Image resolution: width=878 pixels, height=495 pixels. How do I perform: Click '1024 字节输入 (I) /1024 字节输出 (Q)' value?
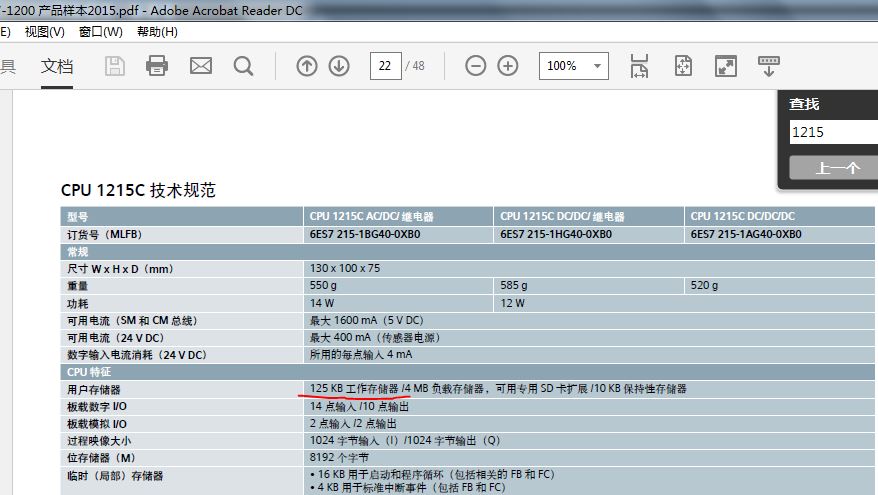(x=405, y=441)
